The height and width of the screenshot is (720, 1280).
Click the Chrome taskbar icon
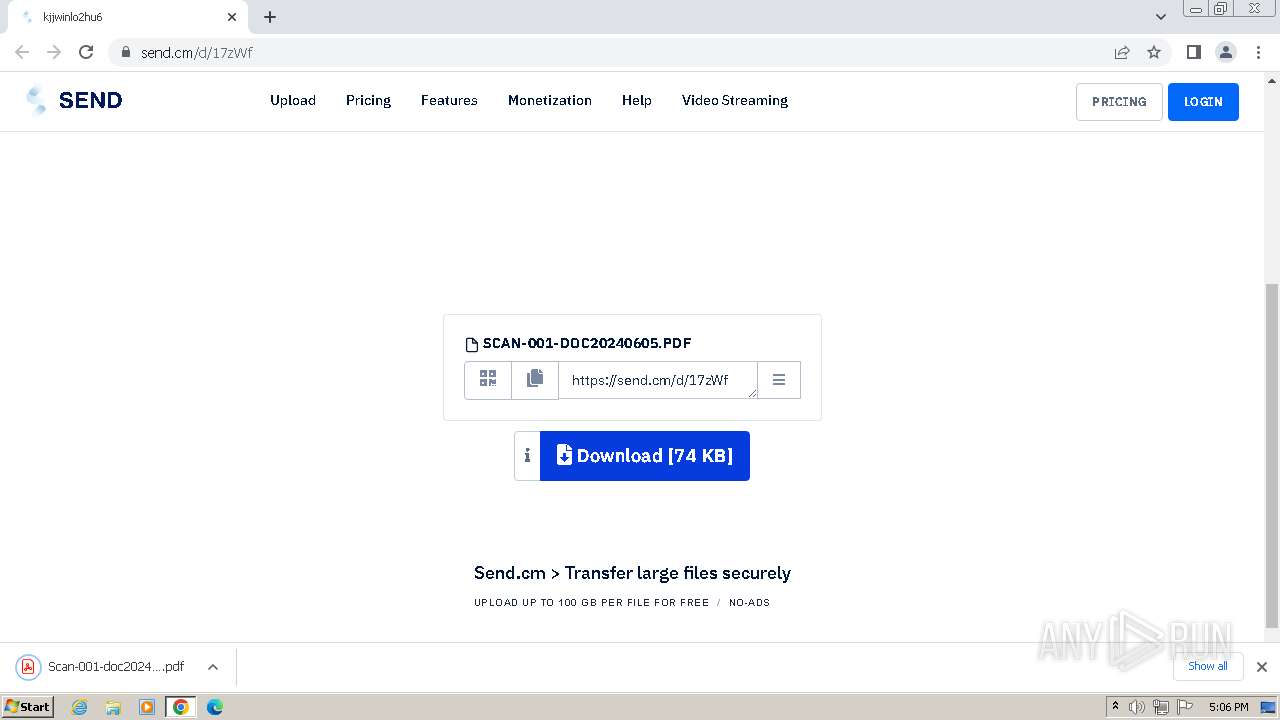click(181, 707)
